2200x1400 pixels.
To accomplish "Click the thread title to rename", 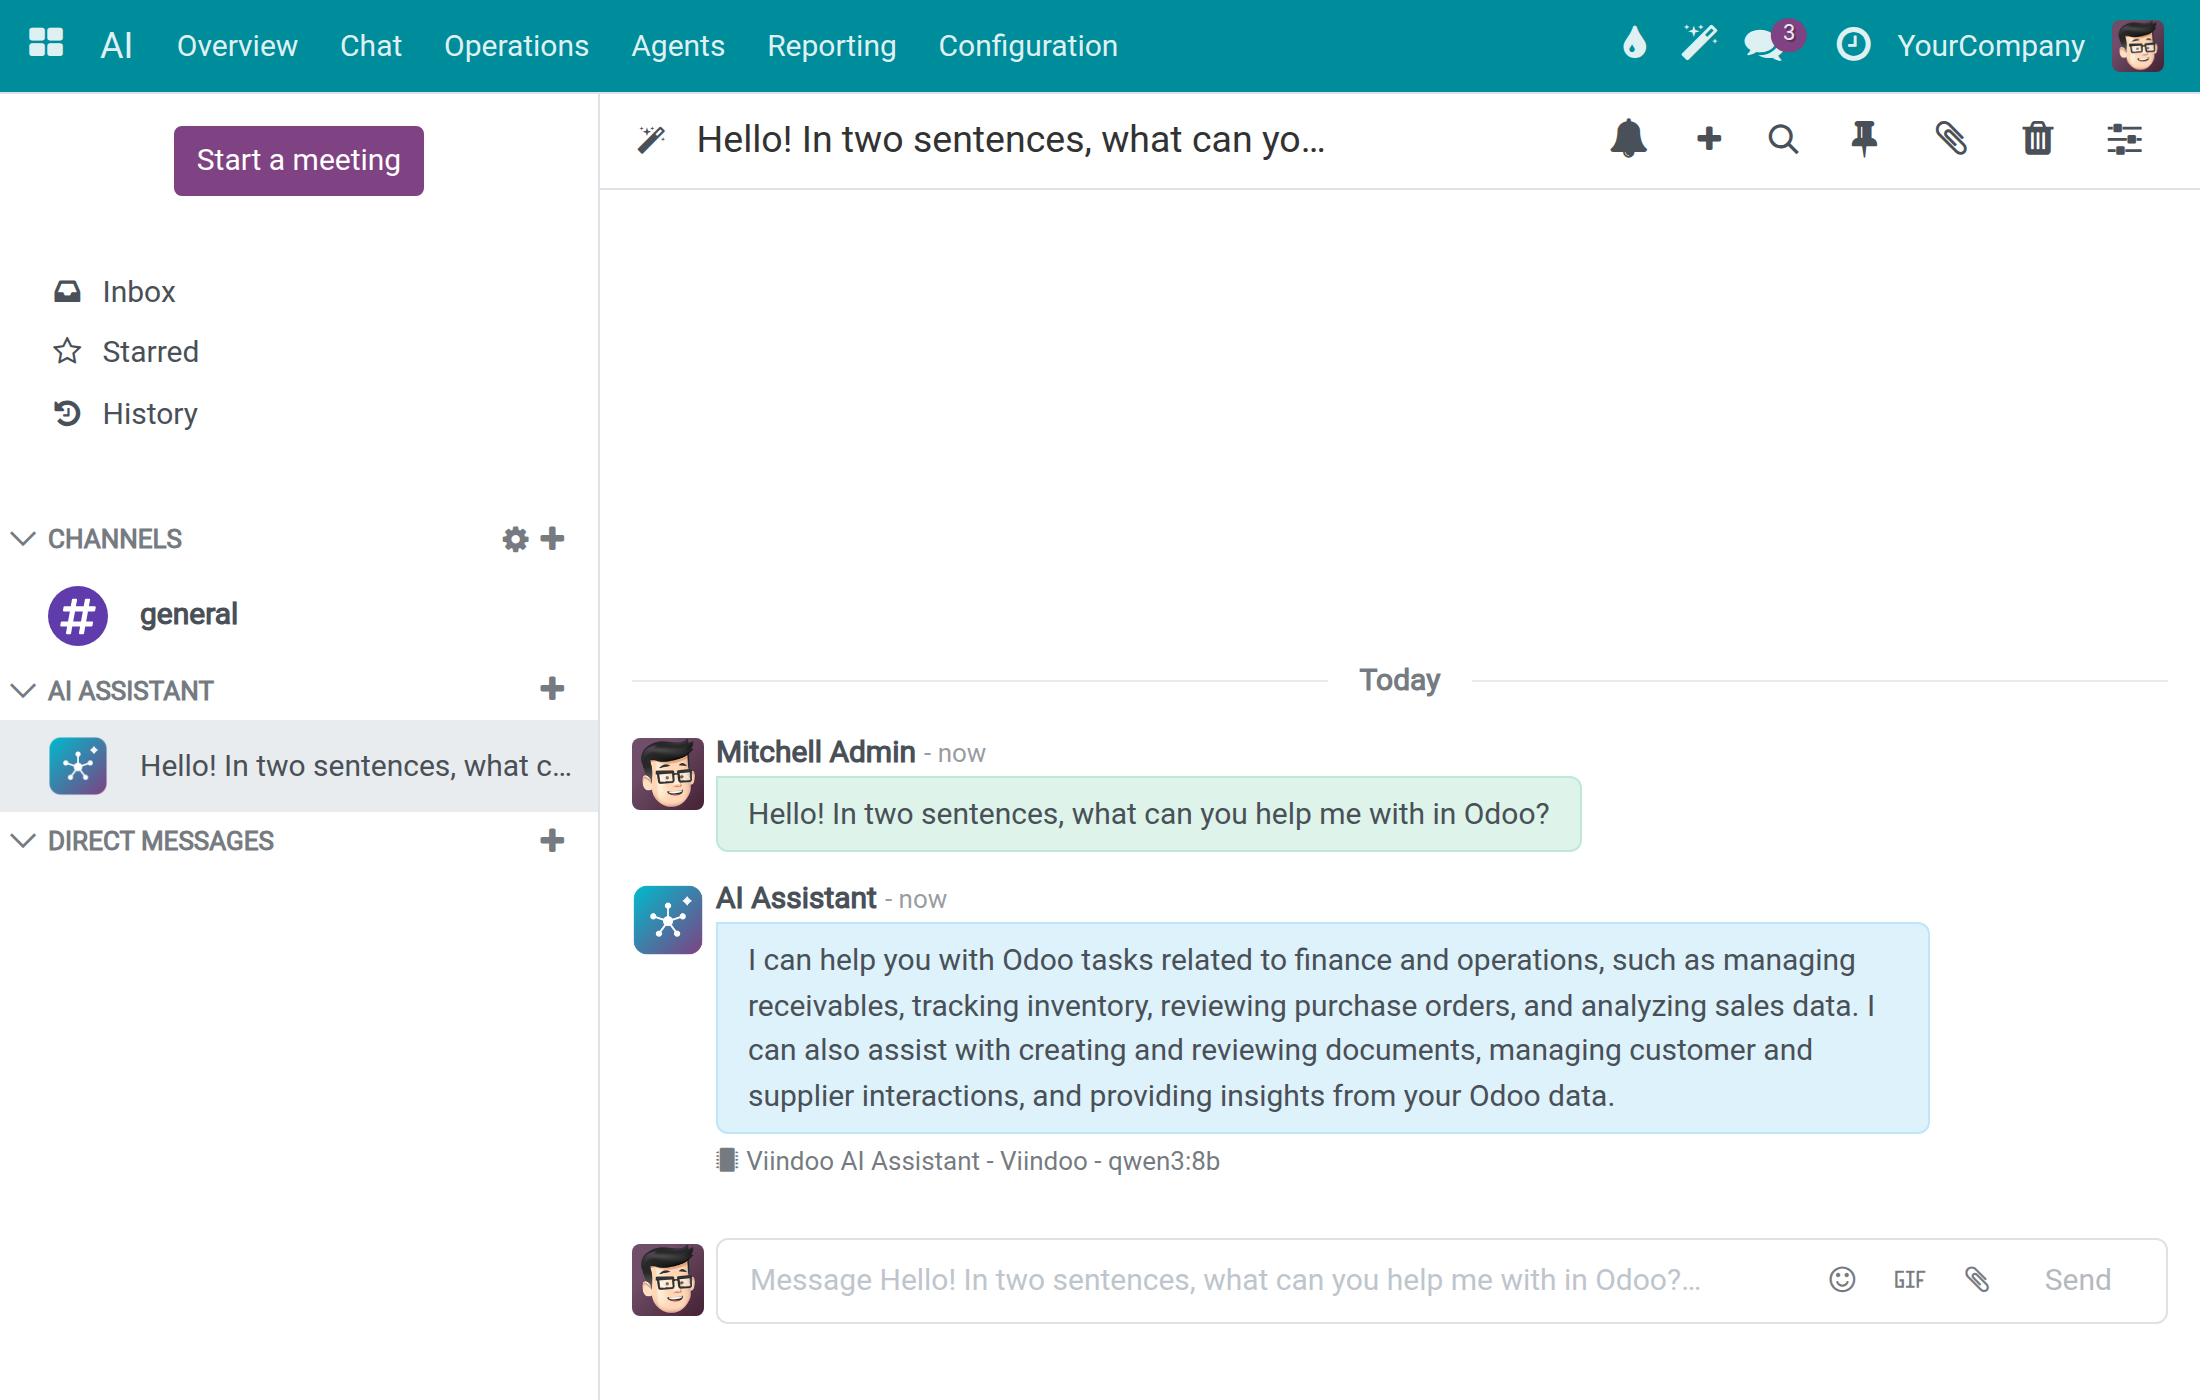I will point(1010,139).
